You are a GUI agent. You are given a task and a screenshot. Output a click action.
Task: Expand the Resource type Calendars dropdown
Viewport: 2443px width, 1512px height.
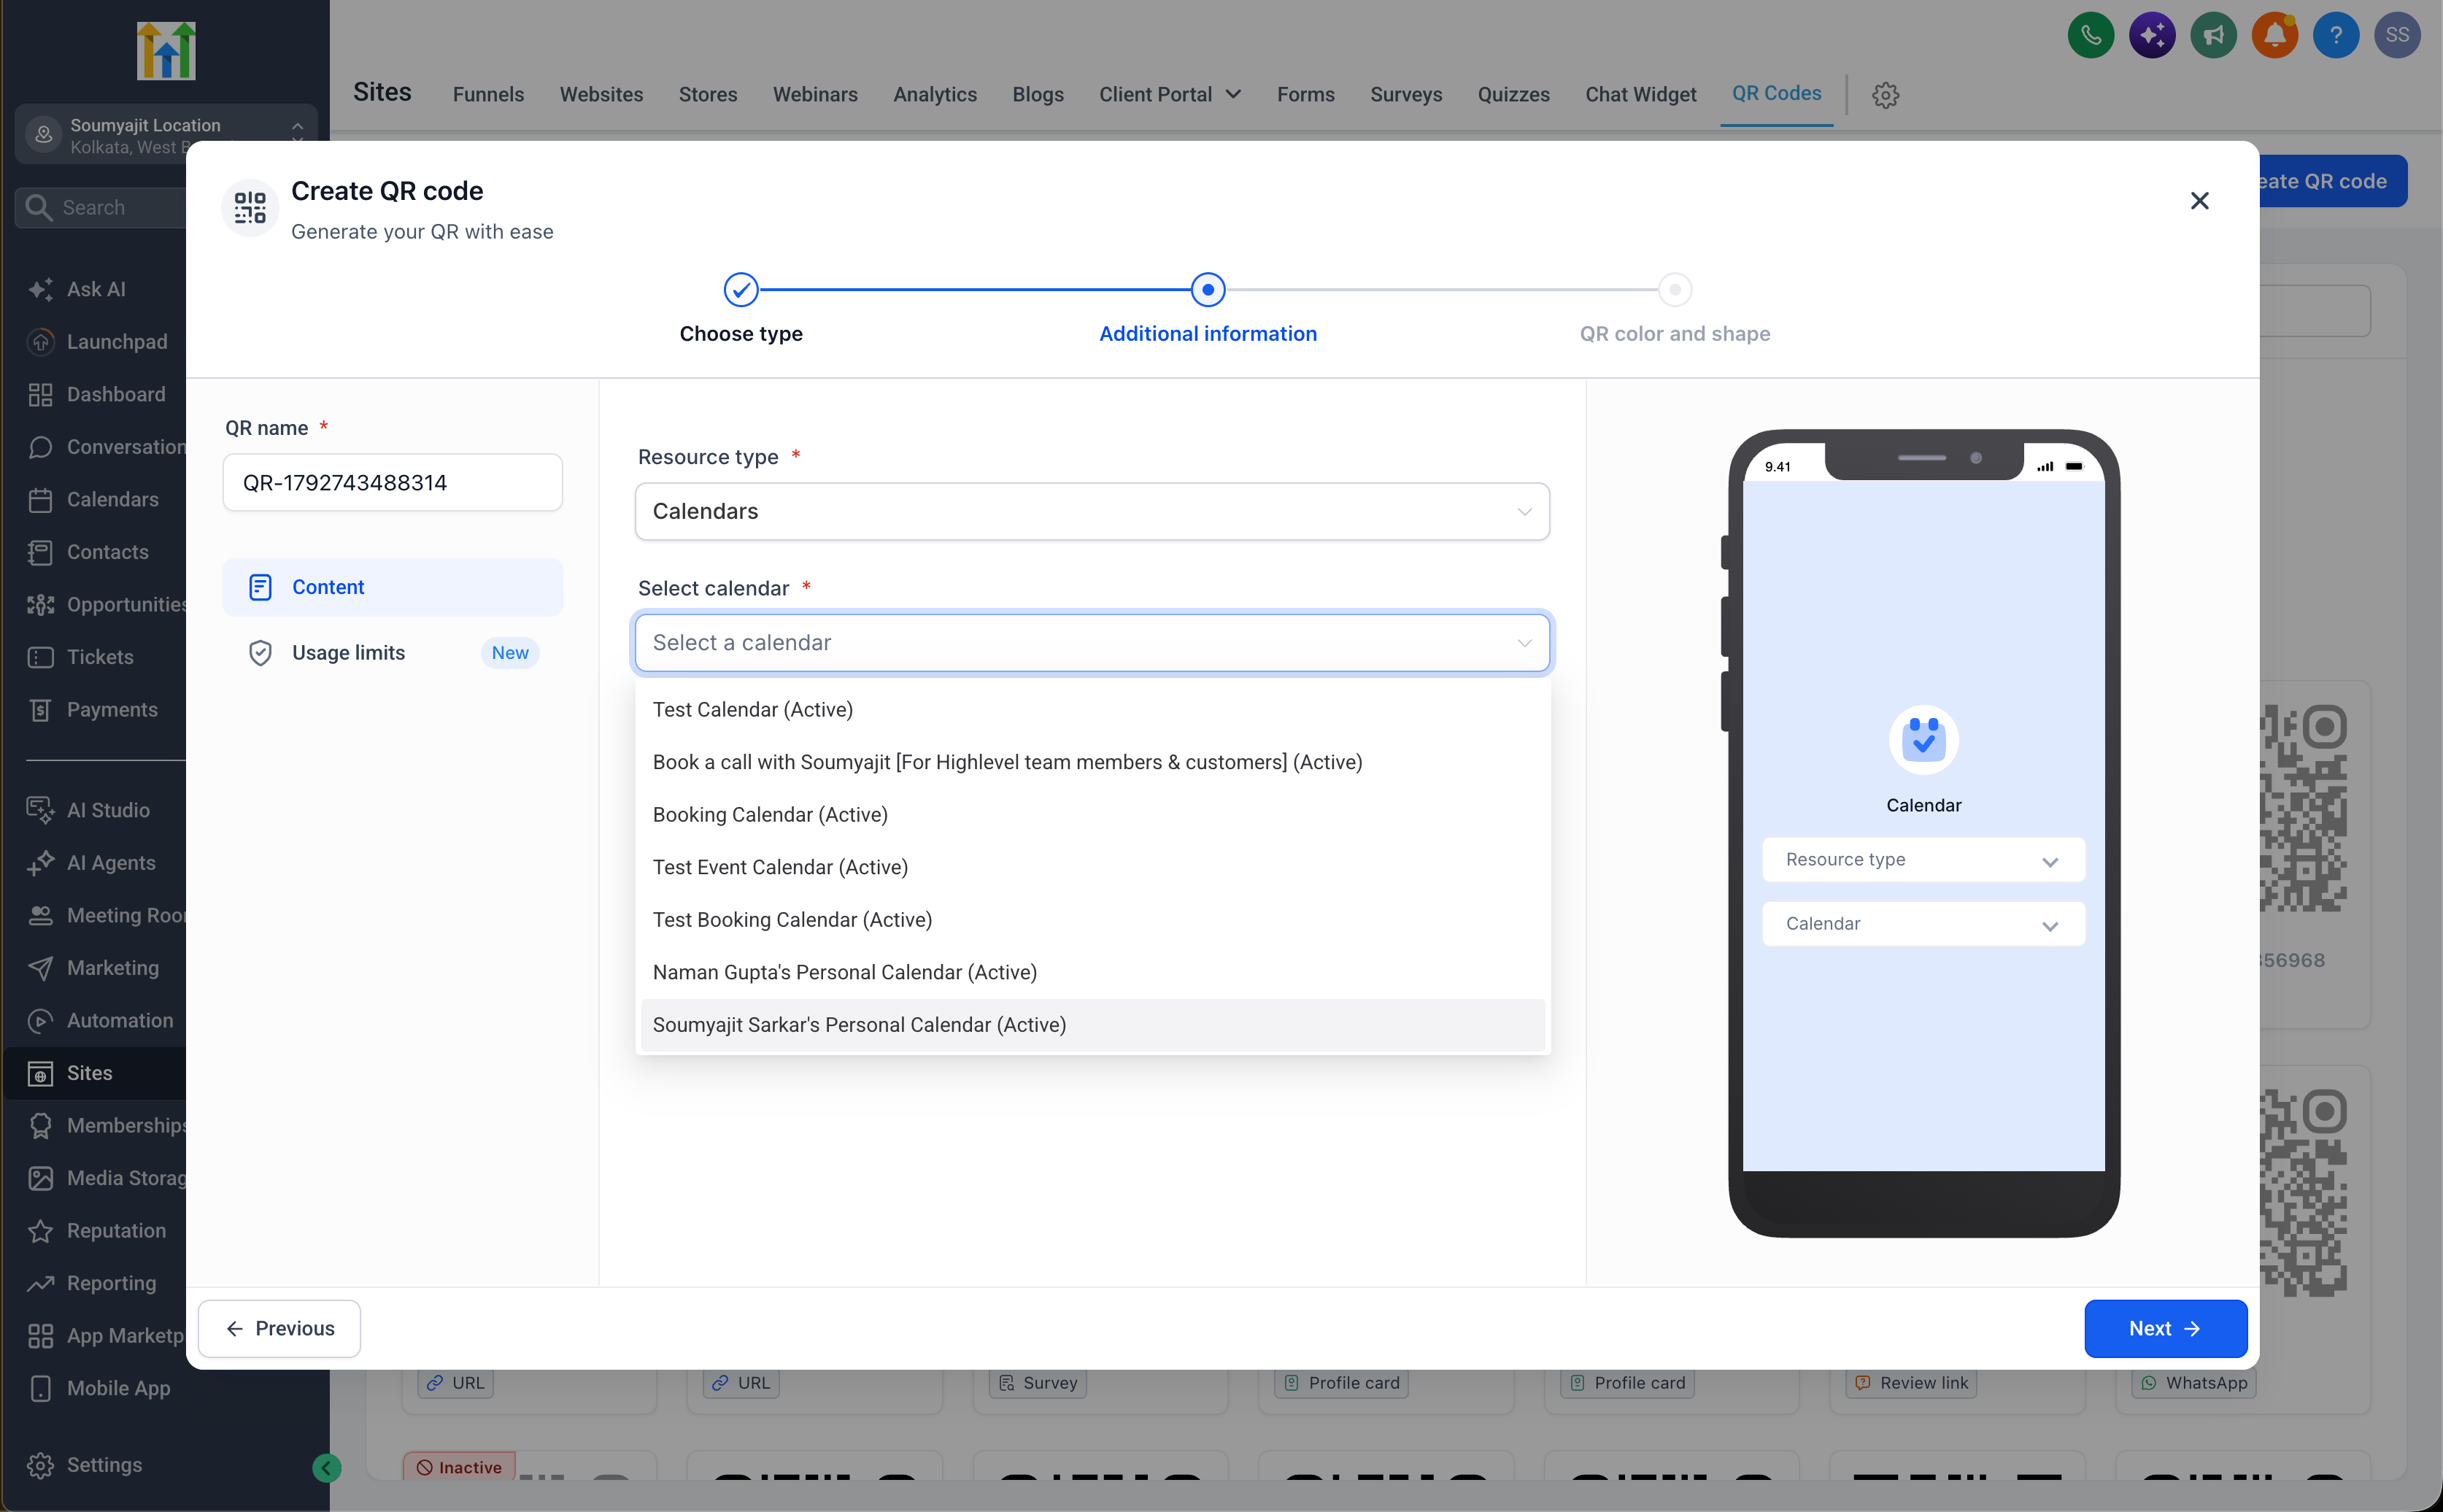(1092, 511)
